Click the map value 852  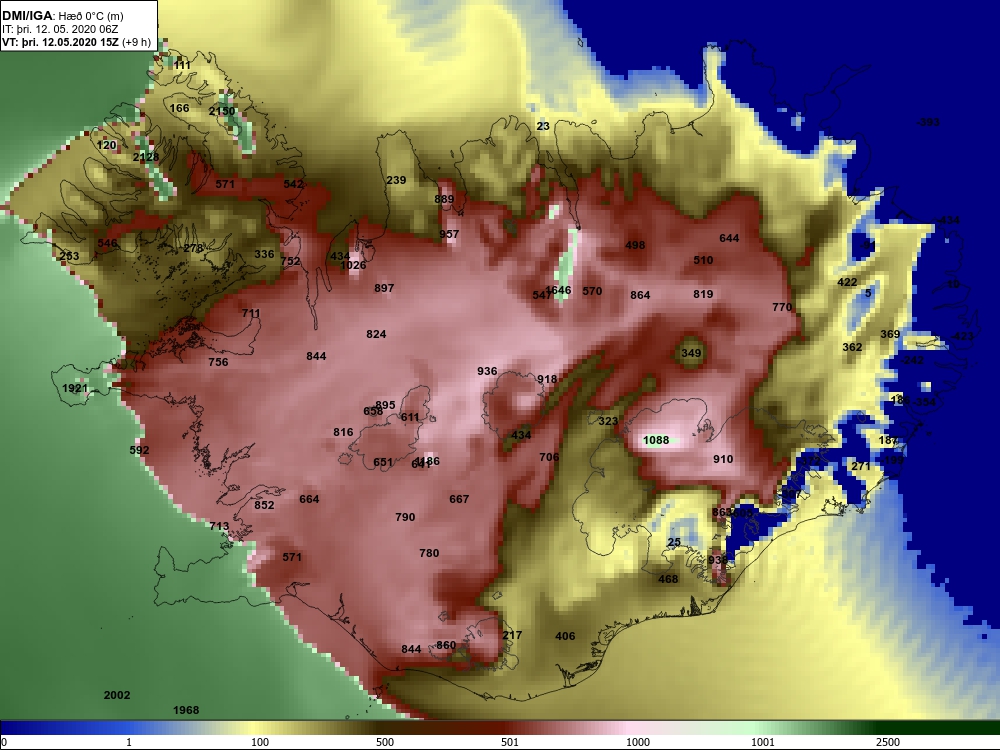(x=264, y=505)
